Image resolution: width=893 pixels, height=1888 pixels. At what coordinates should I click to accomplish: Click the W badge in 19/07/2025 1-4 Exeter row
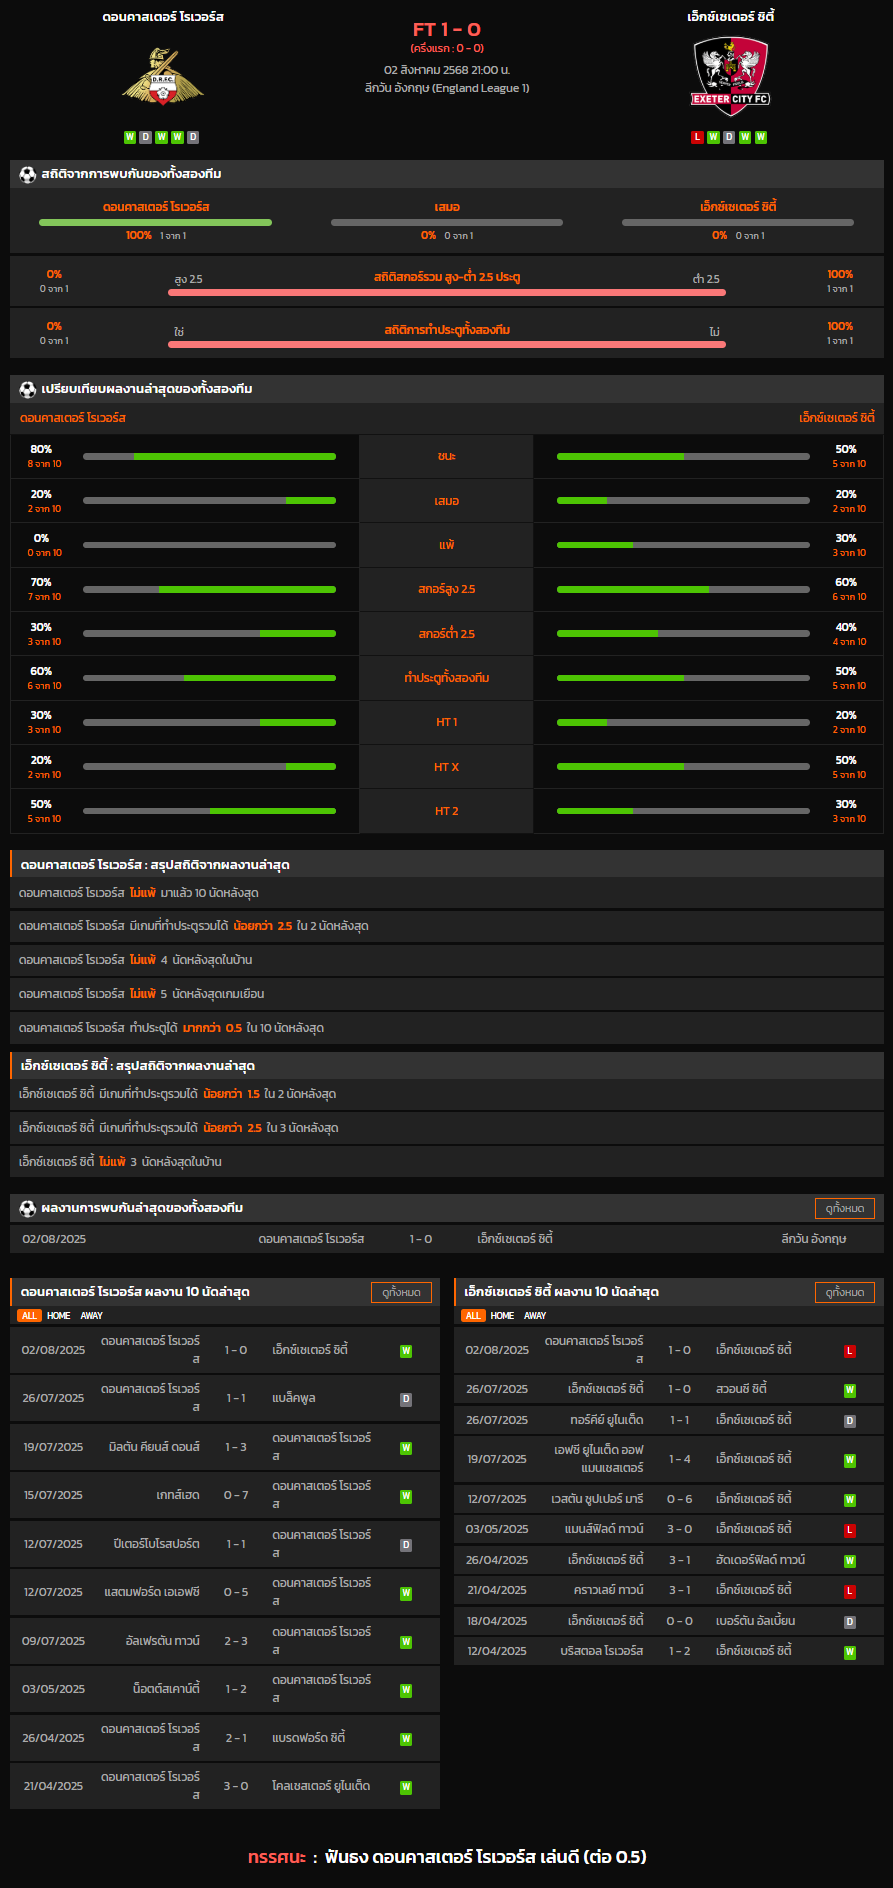(x=850, y=1460)
